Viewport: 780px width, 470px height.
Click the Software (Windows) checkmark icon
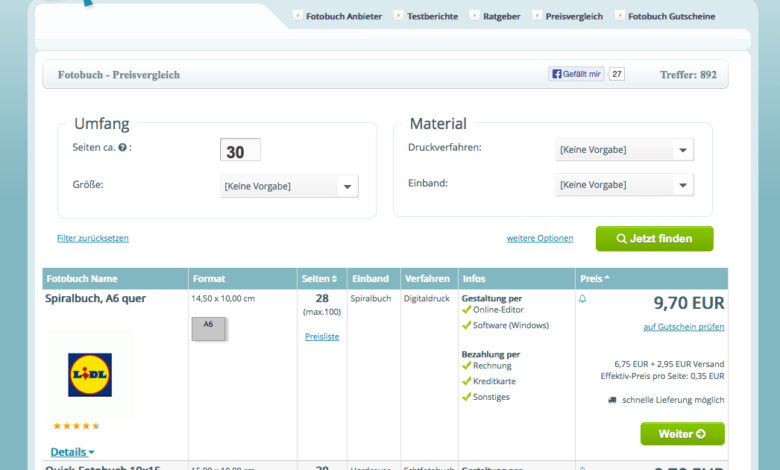[466, 325]
